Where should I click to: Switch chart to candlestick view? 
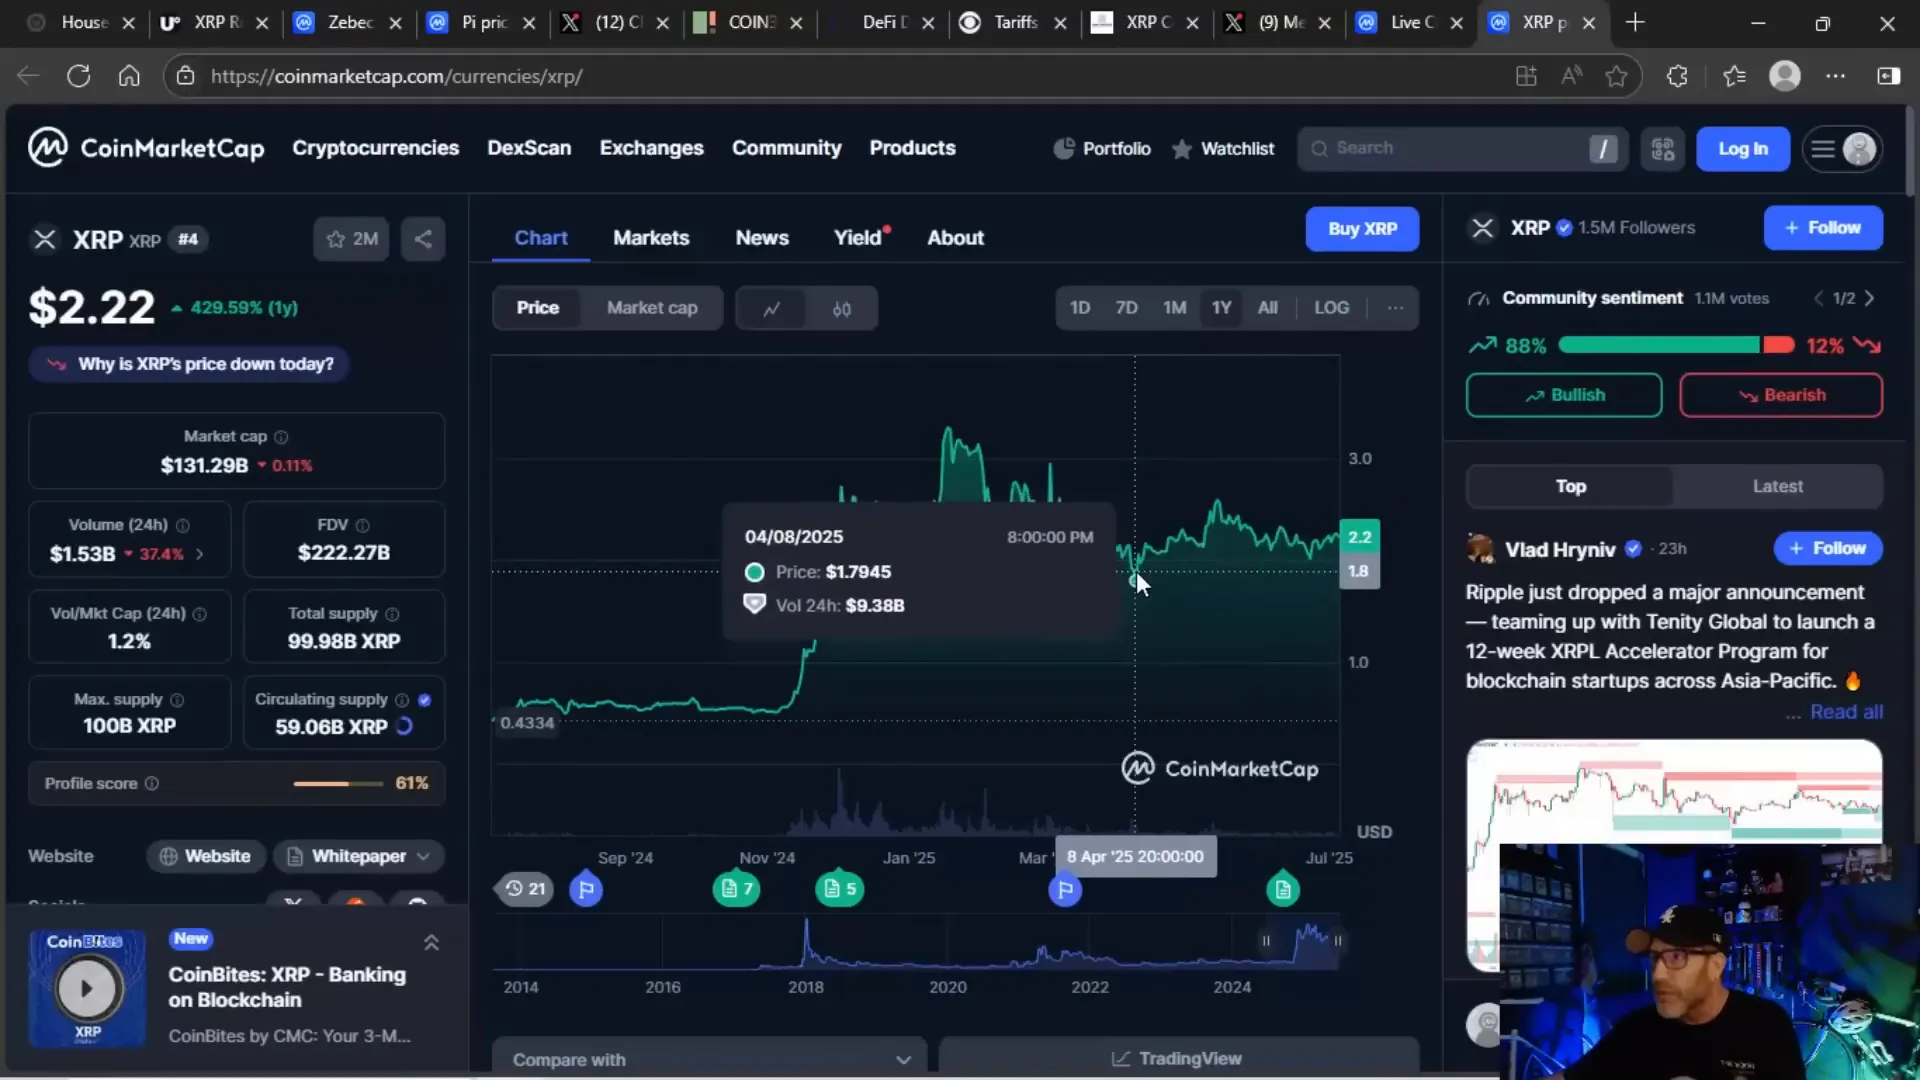(842, 308)
